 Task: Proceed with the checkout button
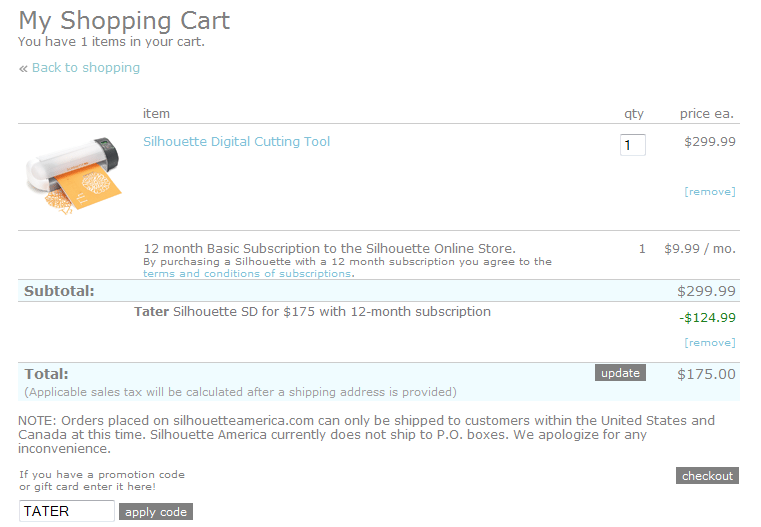pyautogui.click(x=707, y=476)
